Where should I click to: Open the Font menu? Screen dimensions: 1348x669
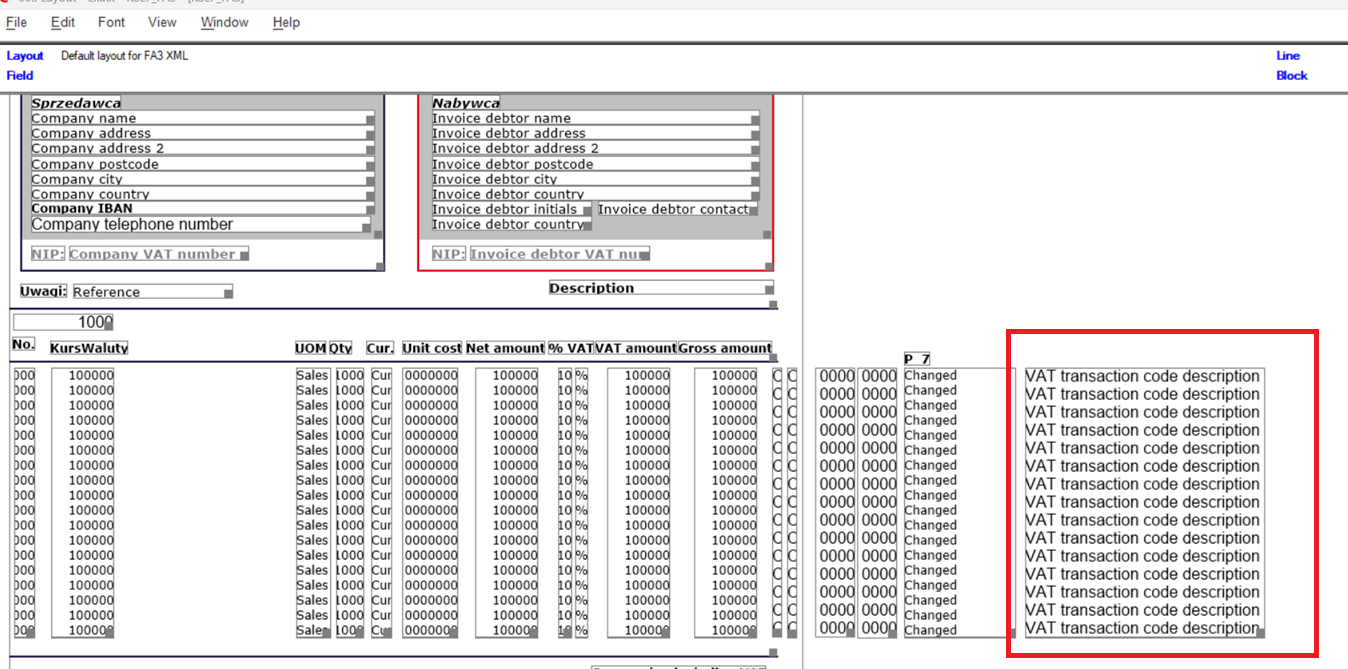tap(111, 22)
